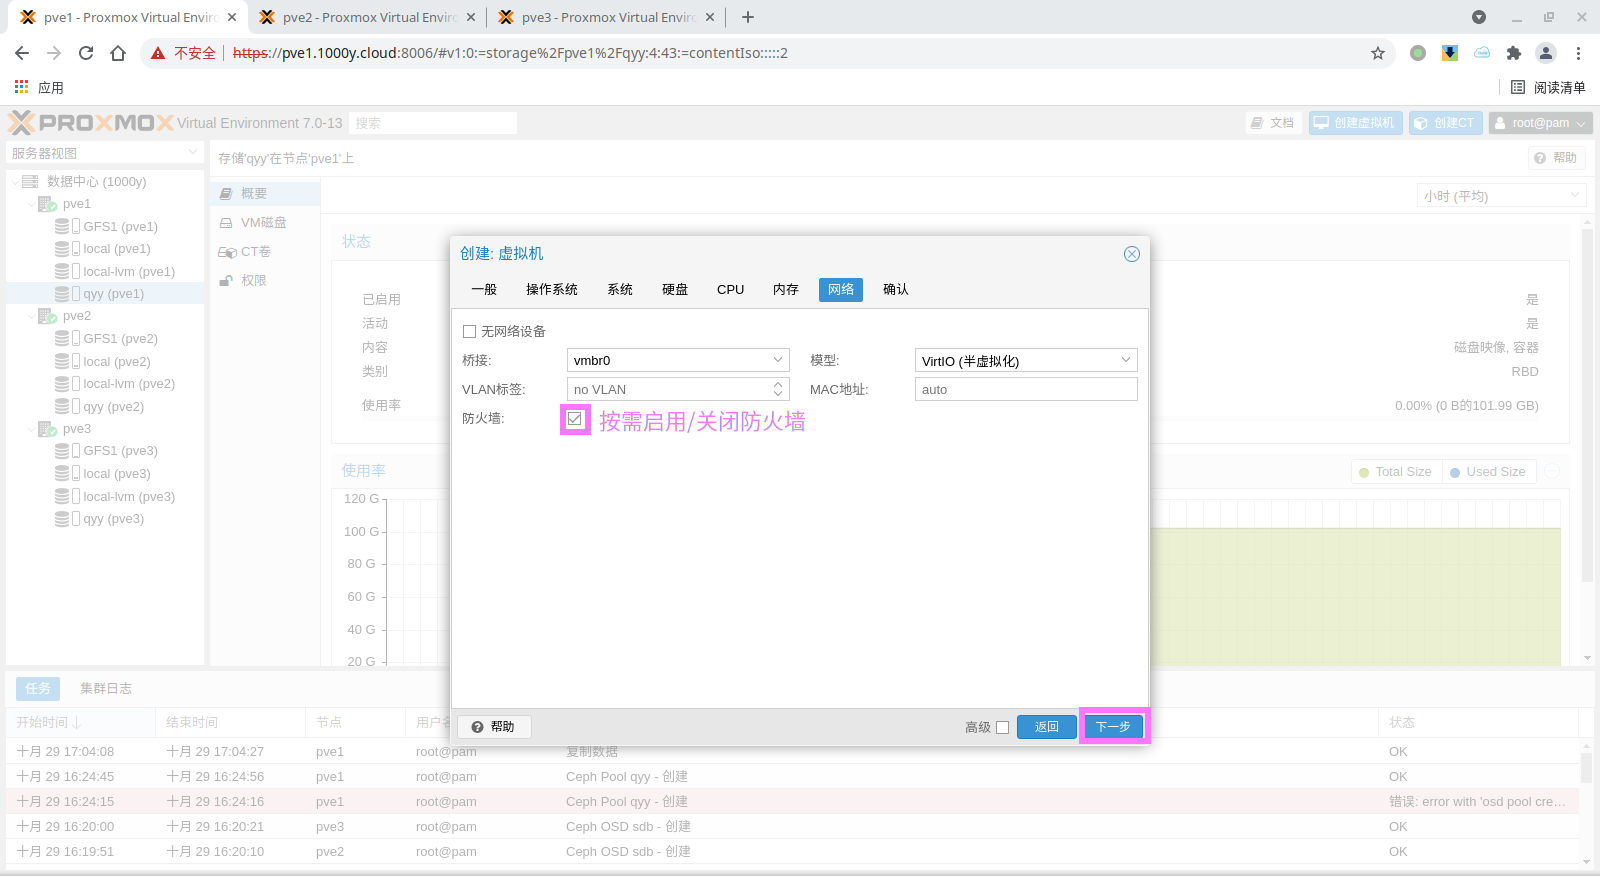1600x876 pixels.
Task: Open the CPU tab in wizard
Action: click(730, 289)
